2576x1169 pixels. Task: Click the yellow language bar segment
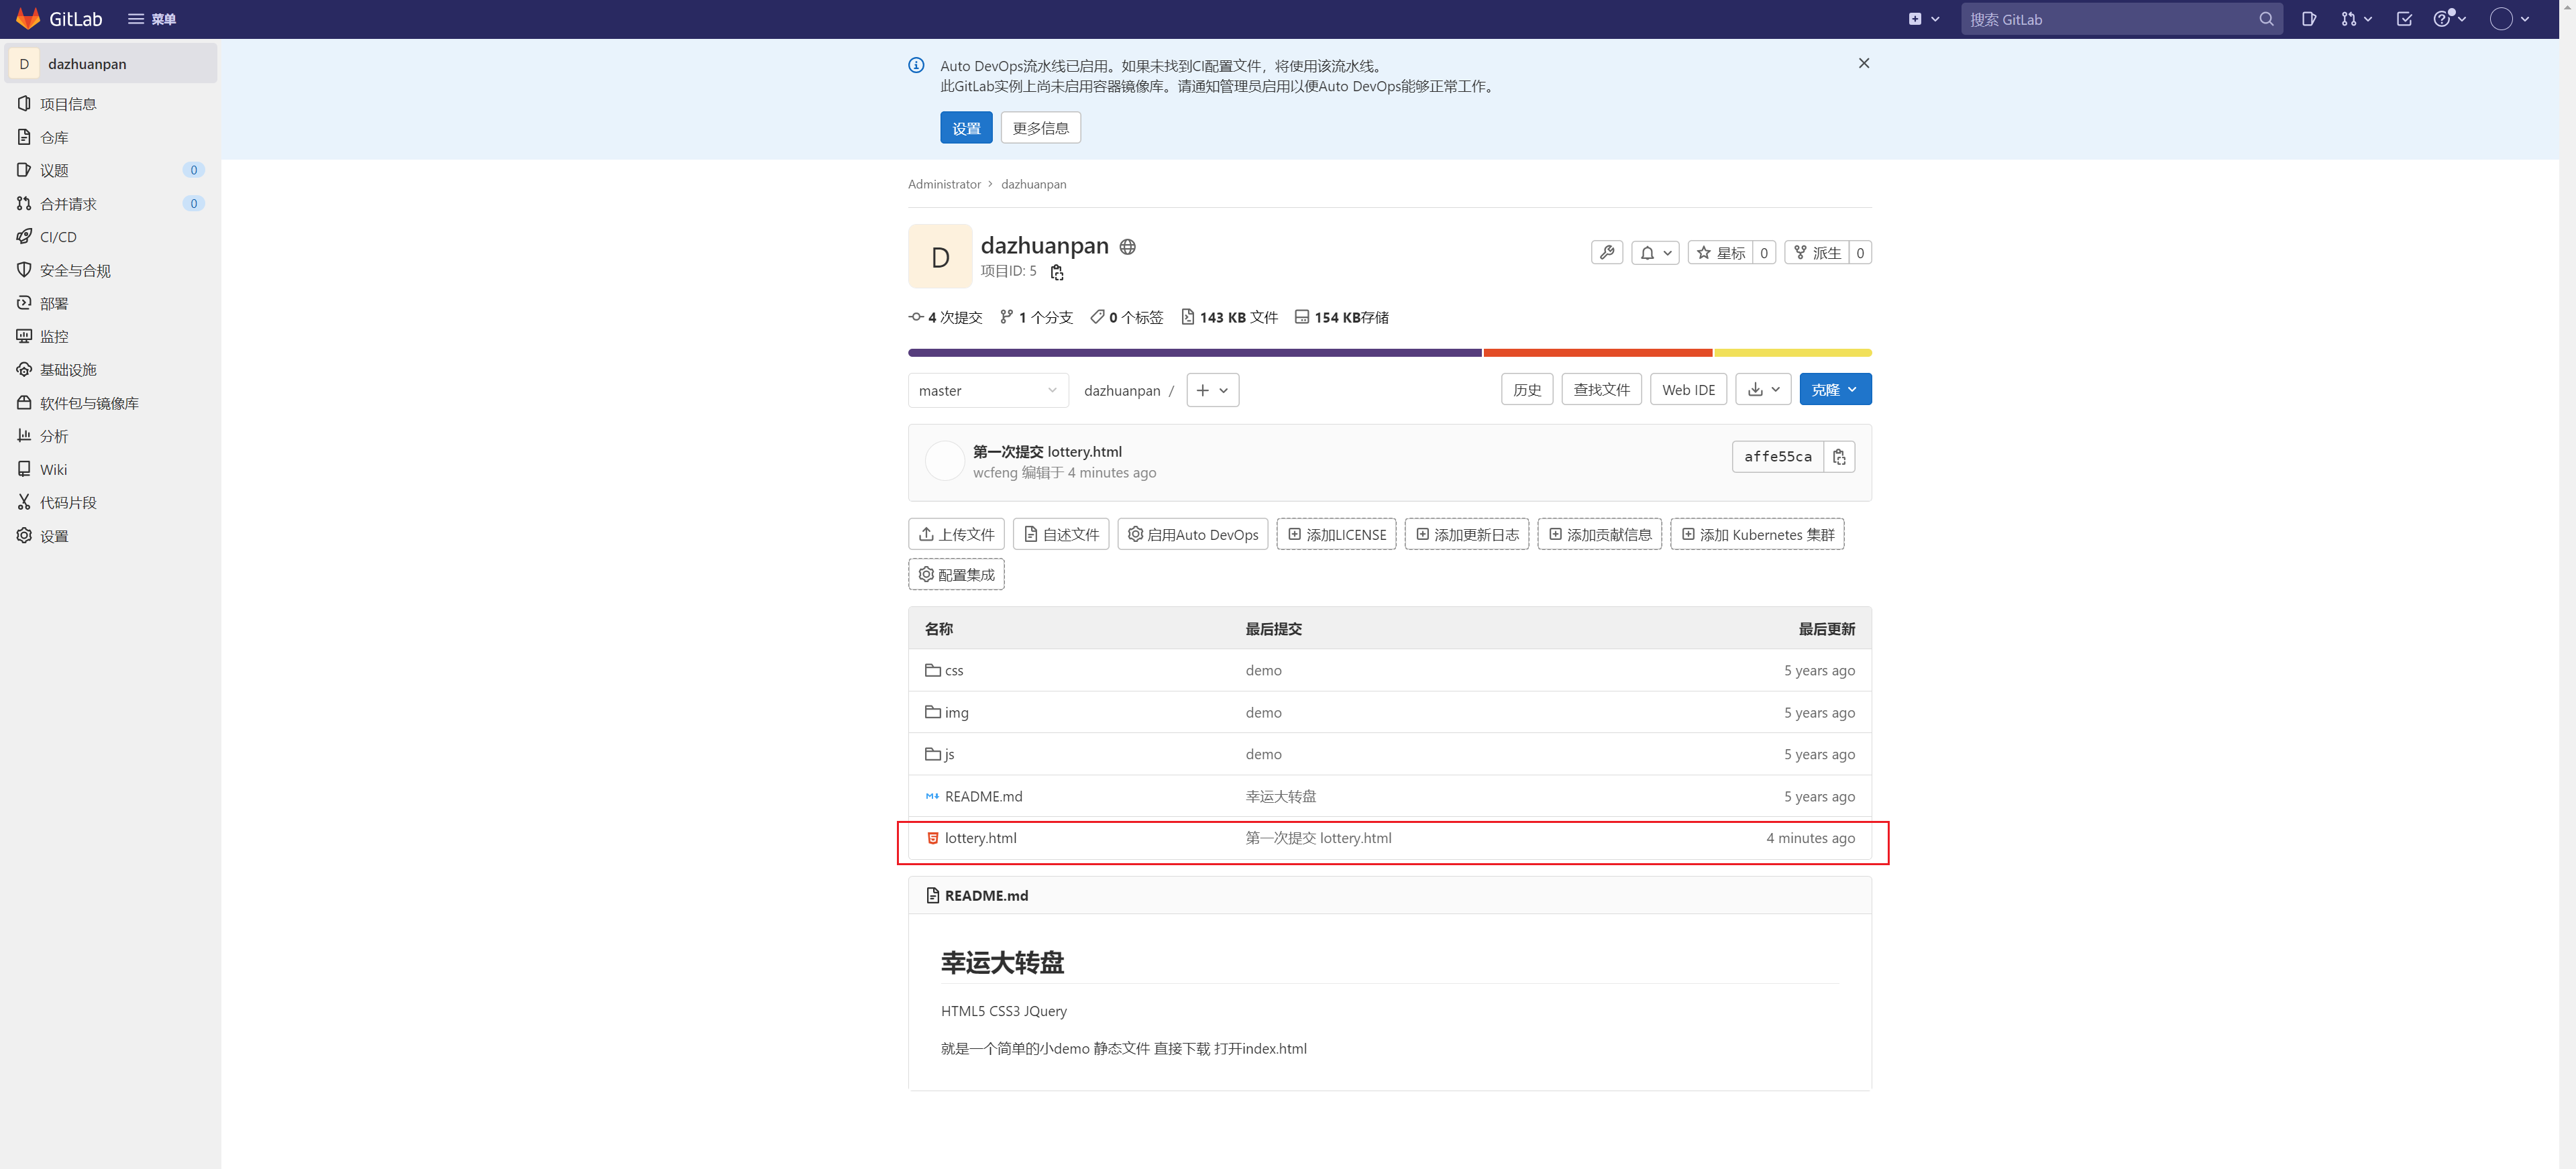pyautogui.click(x=1792, y=353)
